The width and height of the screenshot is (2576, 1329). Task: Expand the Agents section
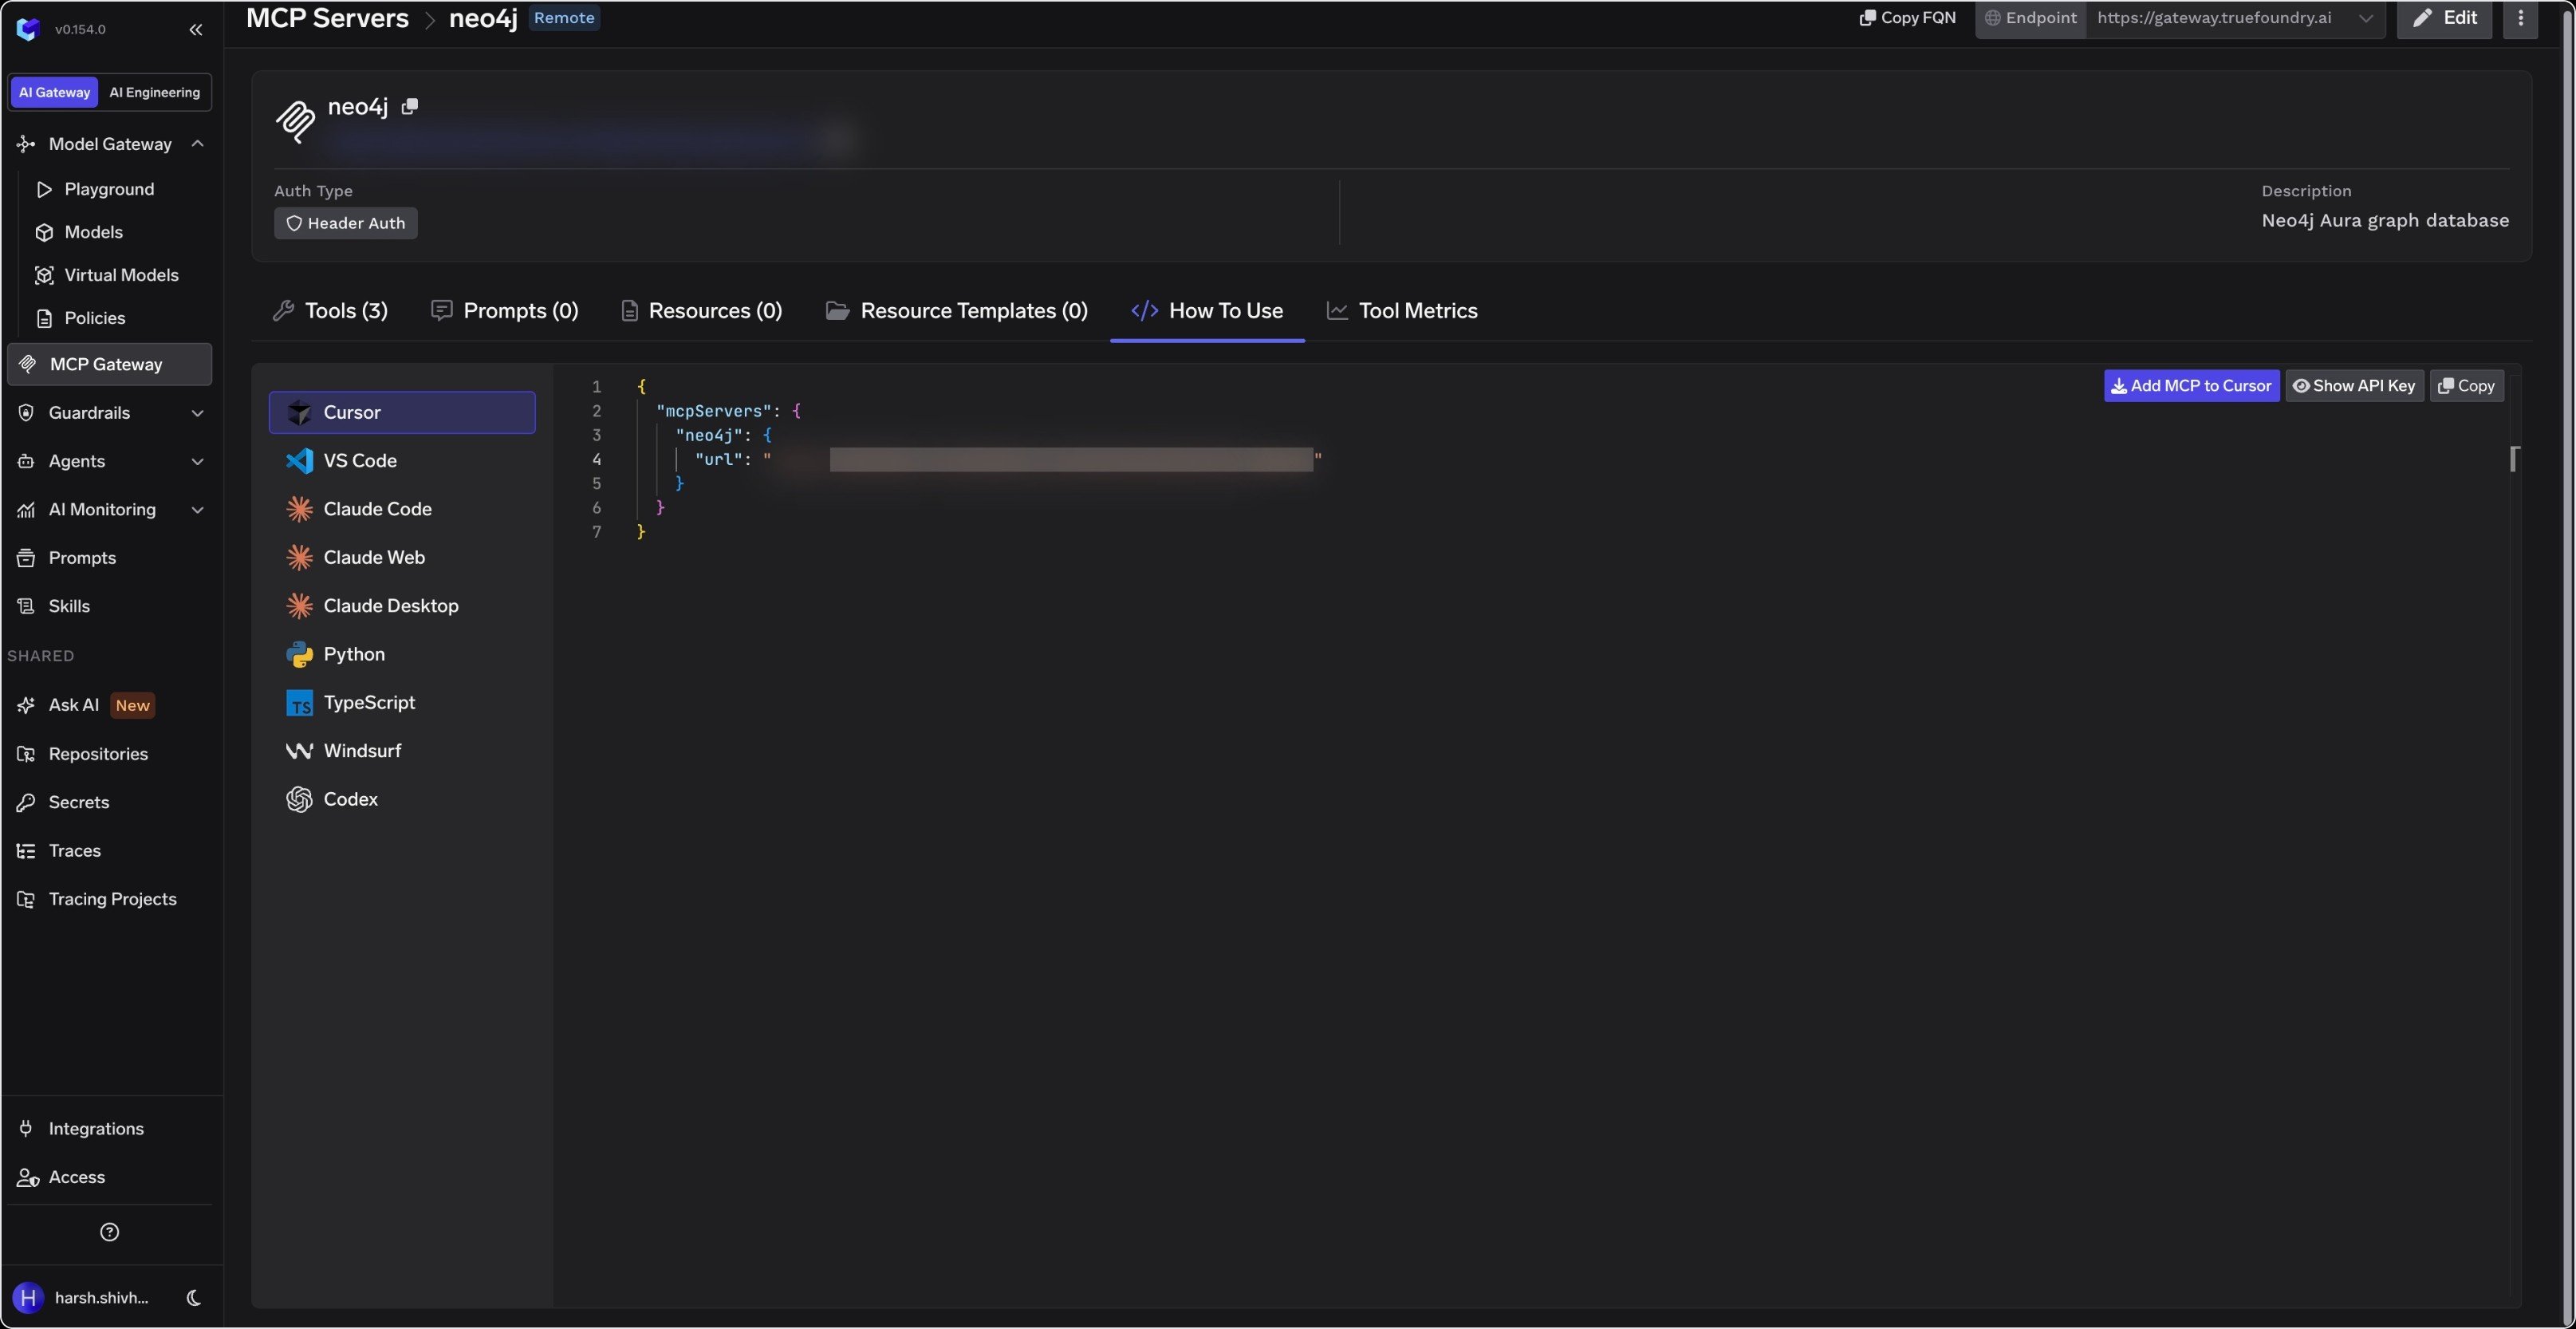pos(197,461)
